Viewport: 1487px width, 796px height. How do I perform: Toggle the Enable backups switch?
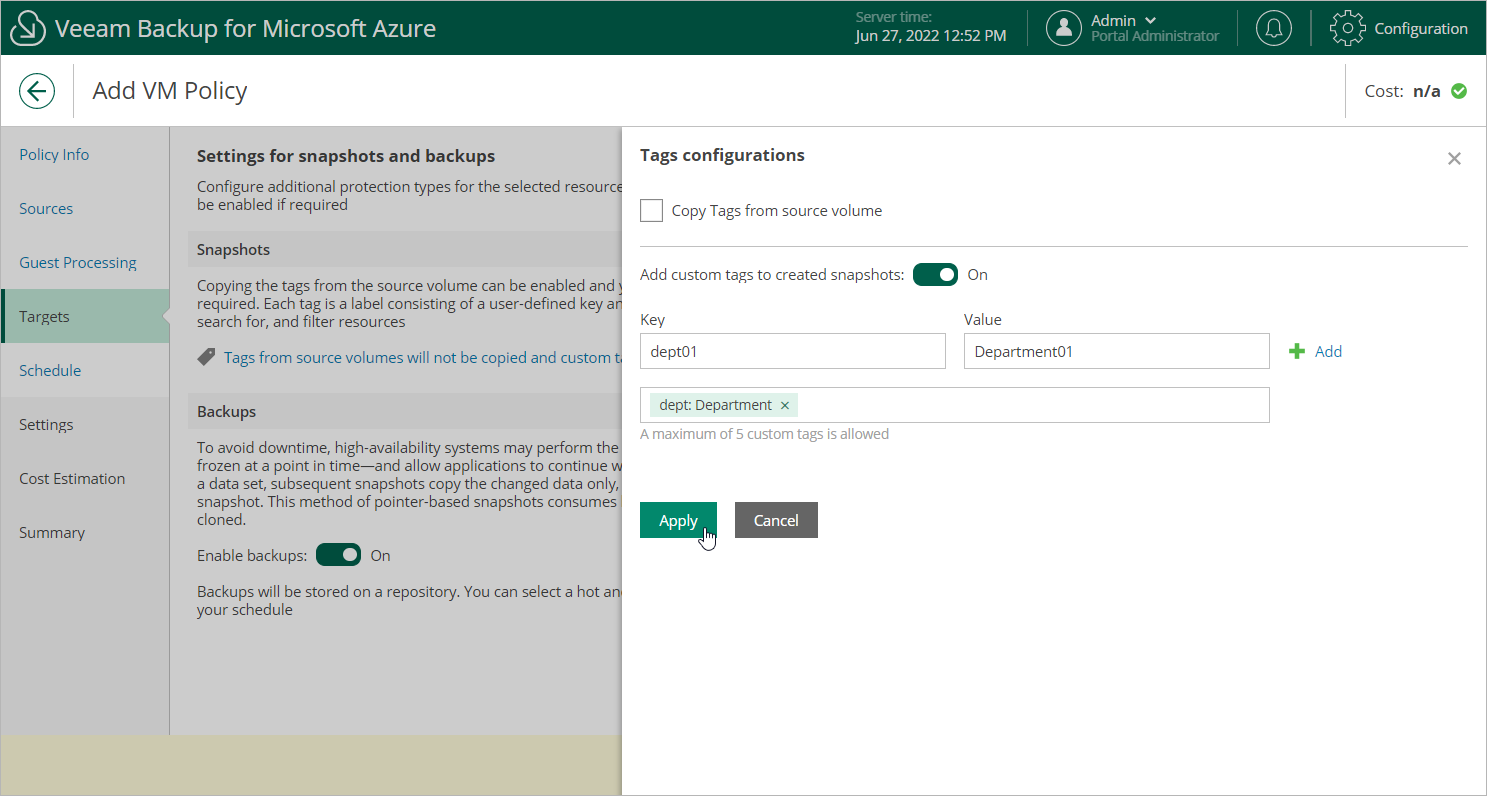(x=338, y=555)
